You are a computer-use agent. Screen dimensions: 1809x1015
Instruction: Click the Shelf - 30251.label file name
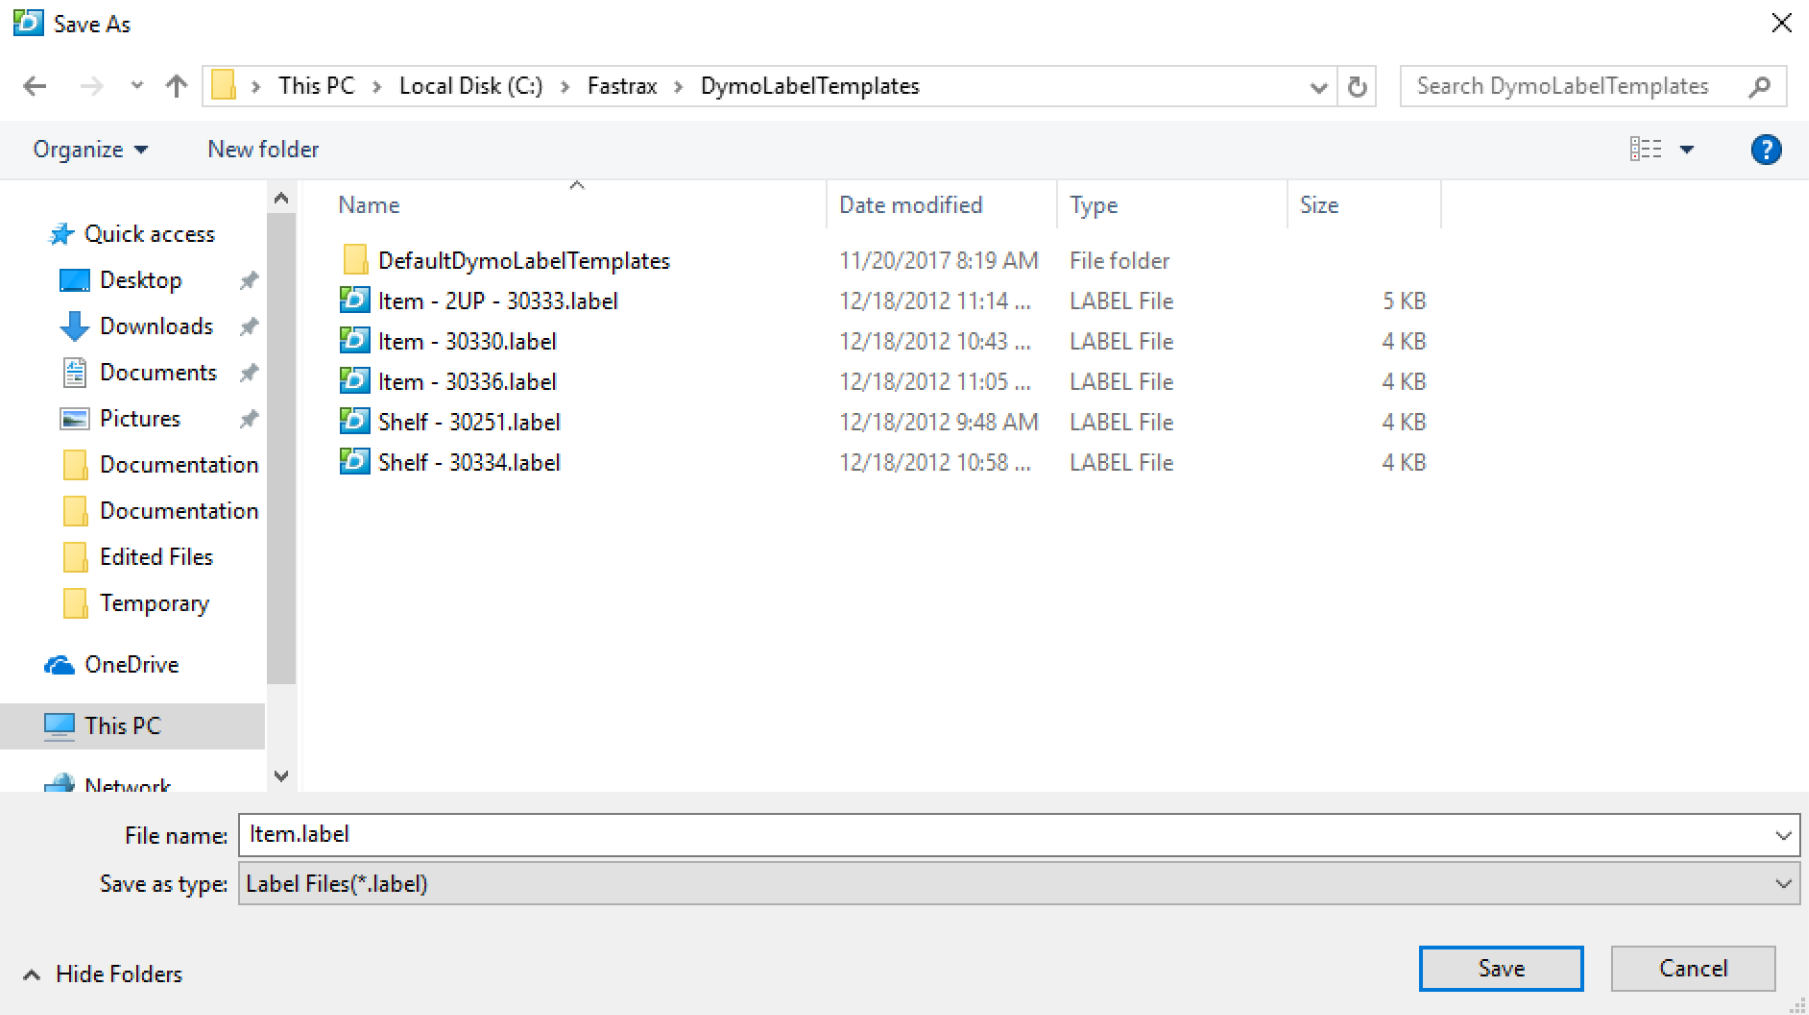pos(469,422)
